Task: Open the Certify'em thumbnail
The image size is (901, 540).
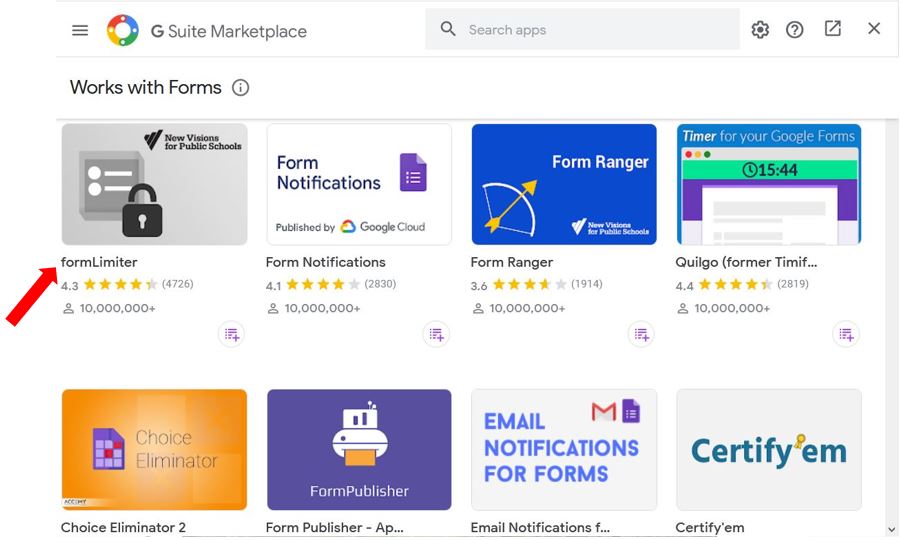Action: pos(769,450)
